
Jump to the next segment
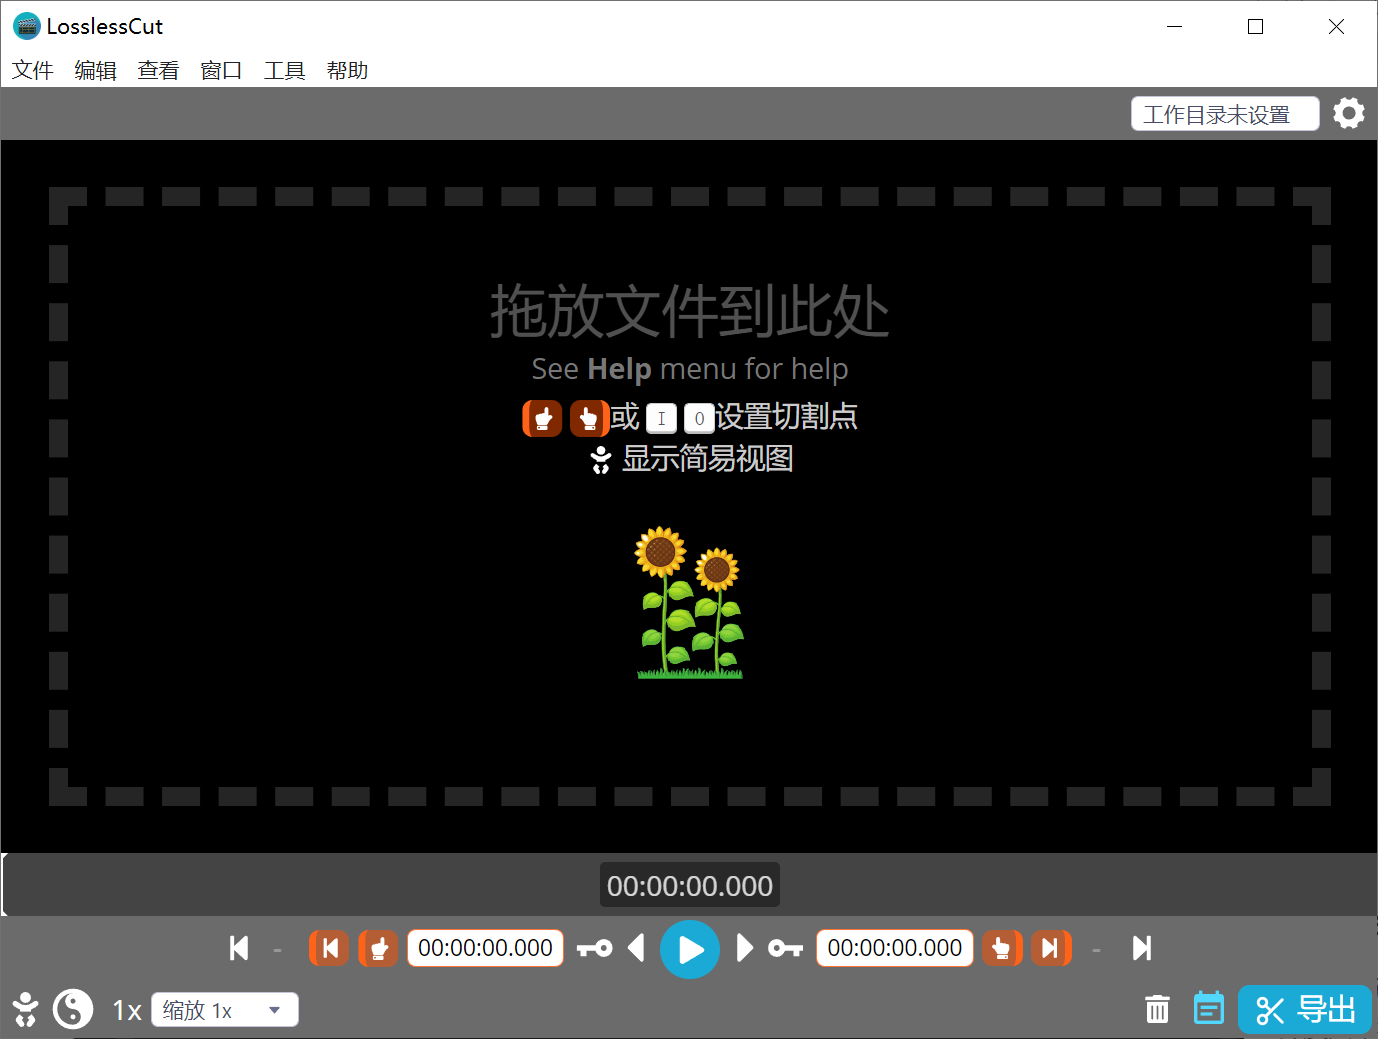pos(1141,948)
